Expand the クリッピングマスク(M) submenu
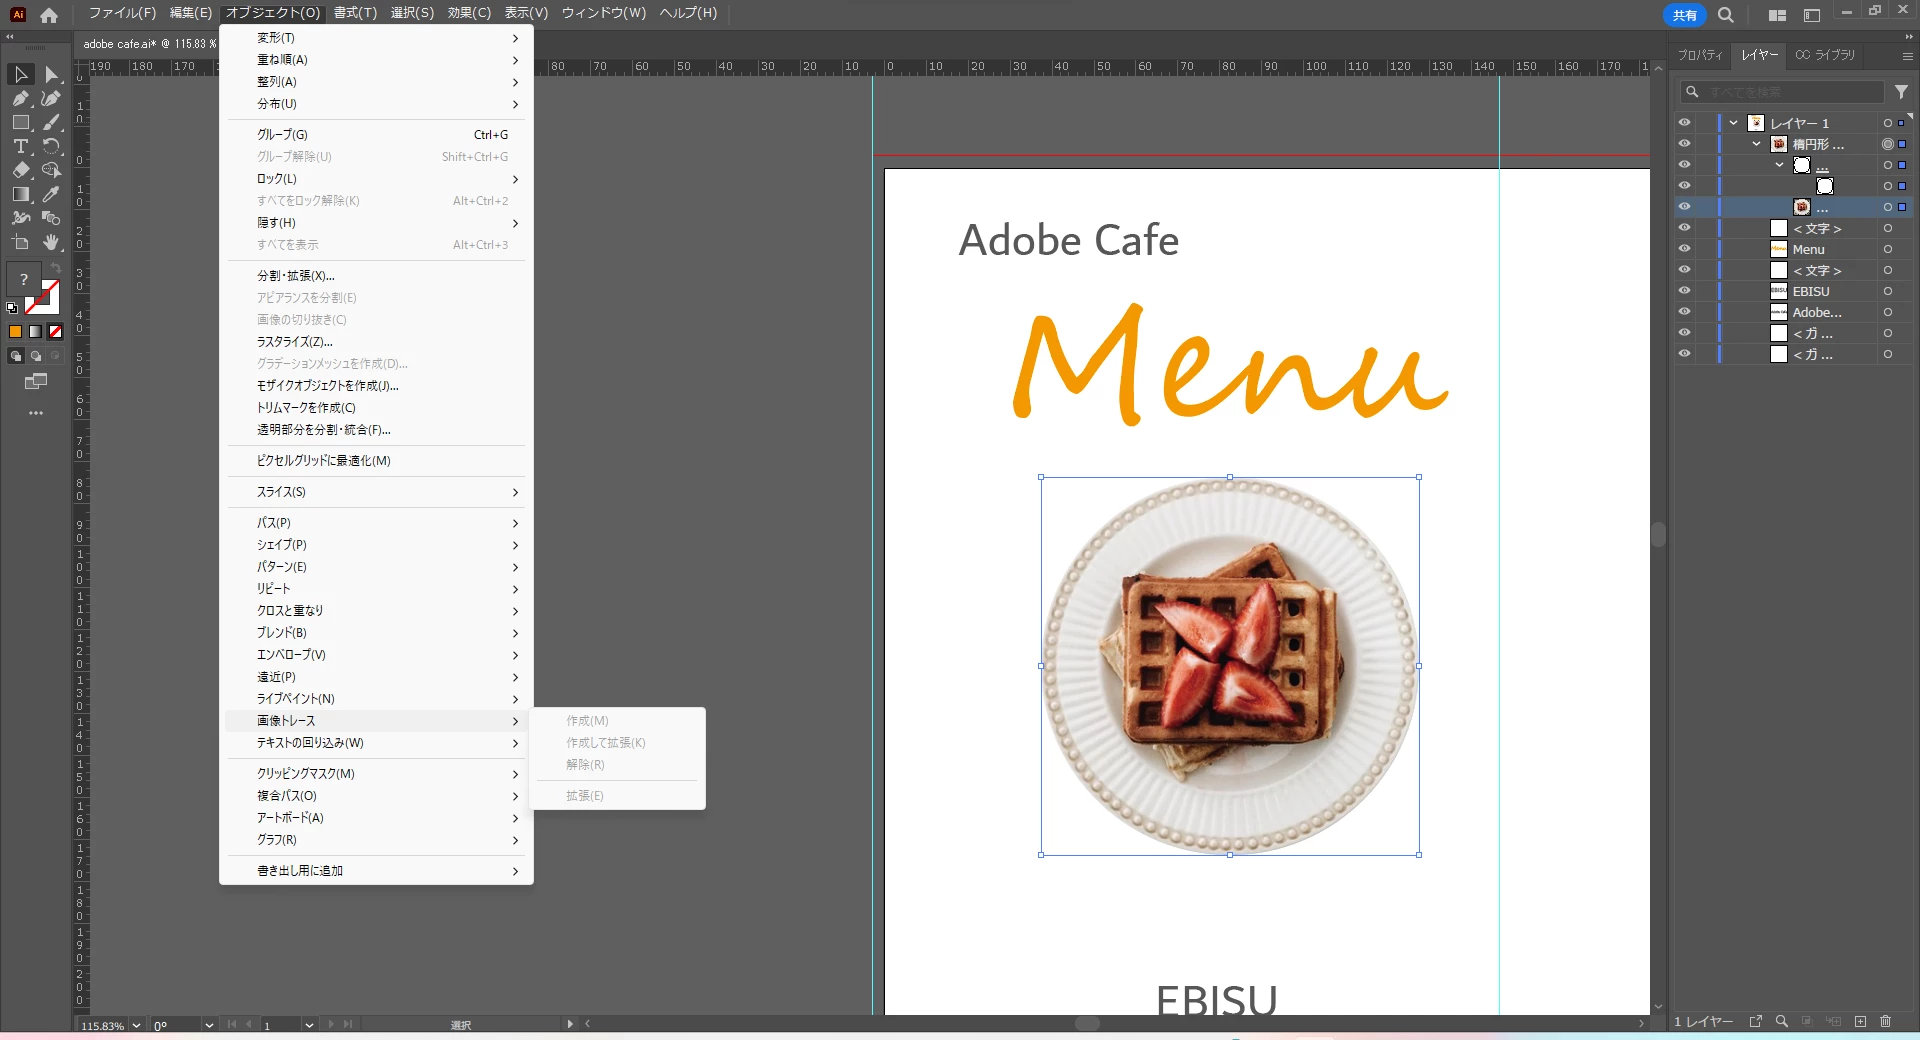The height and width of the screenshot is (1040, 1920). [376, 774]
